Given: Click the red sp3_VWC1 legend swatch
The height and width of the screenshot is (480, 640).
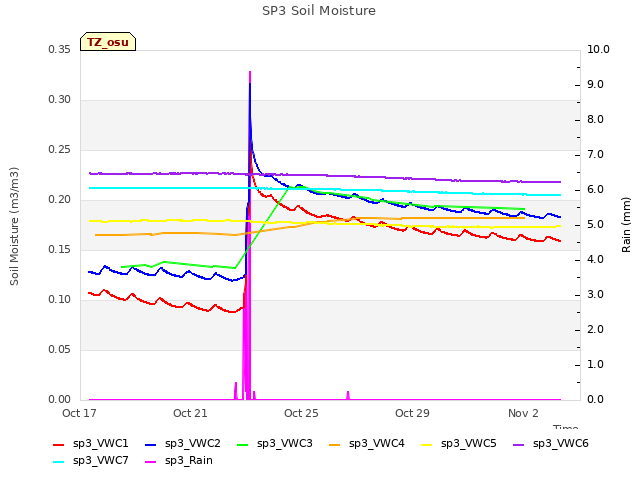Looking at the screenshot, I should point(59,445).
